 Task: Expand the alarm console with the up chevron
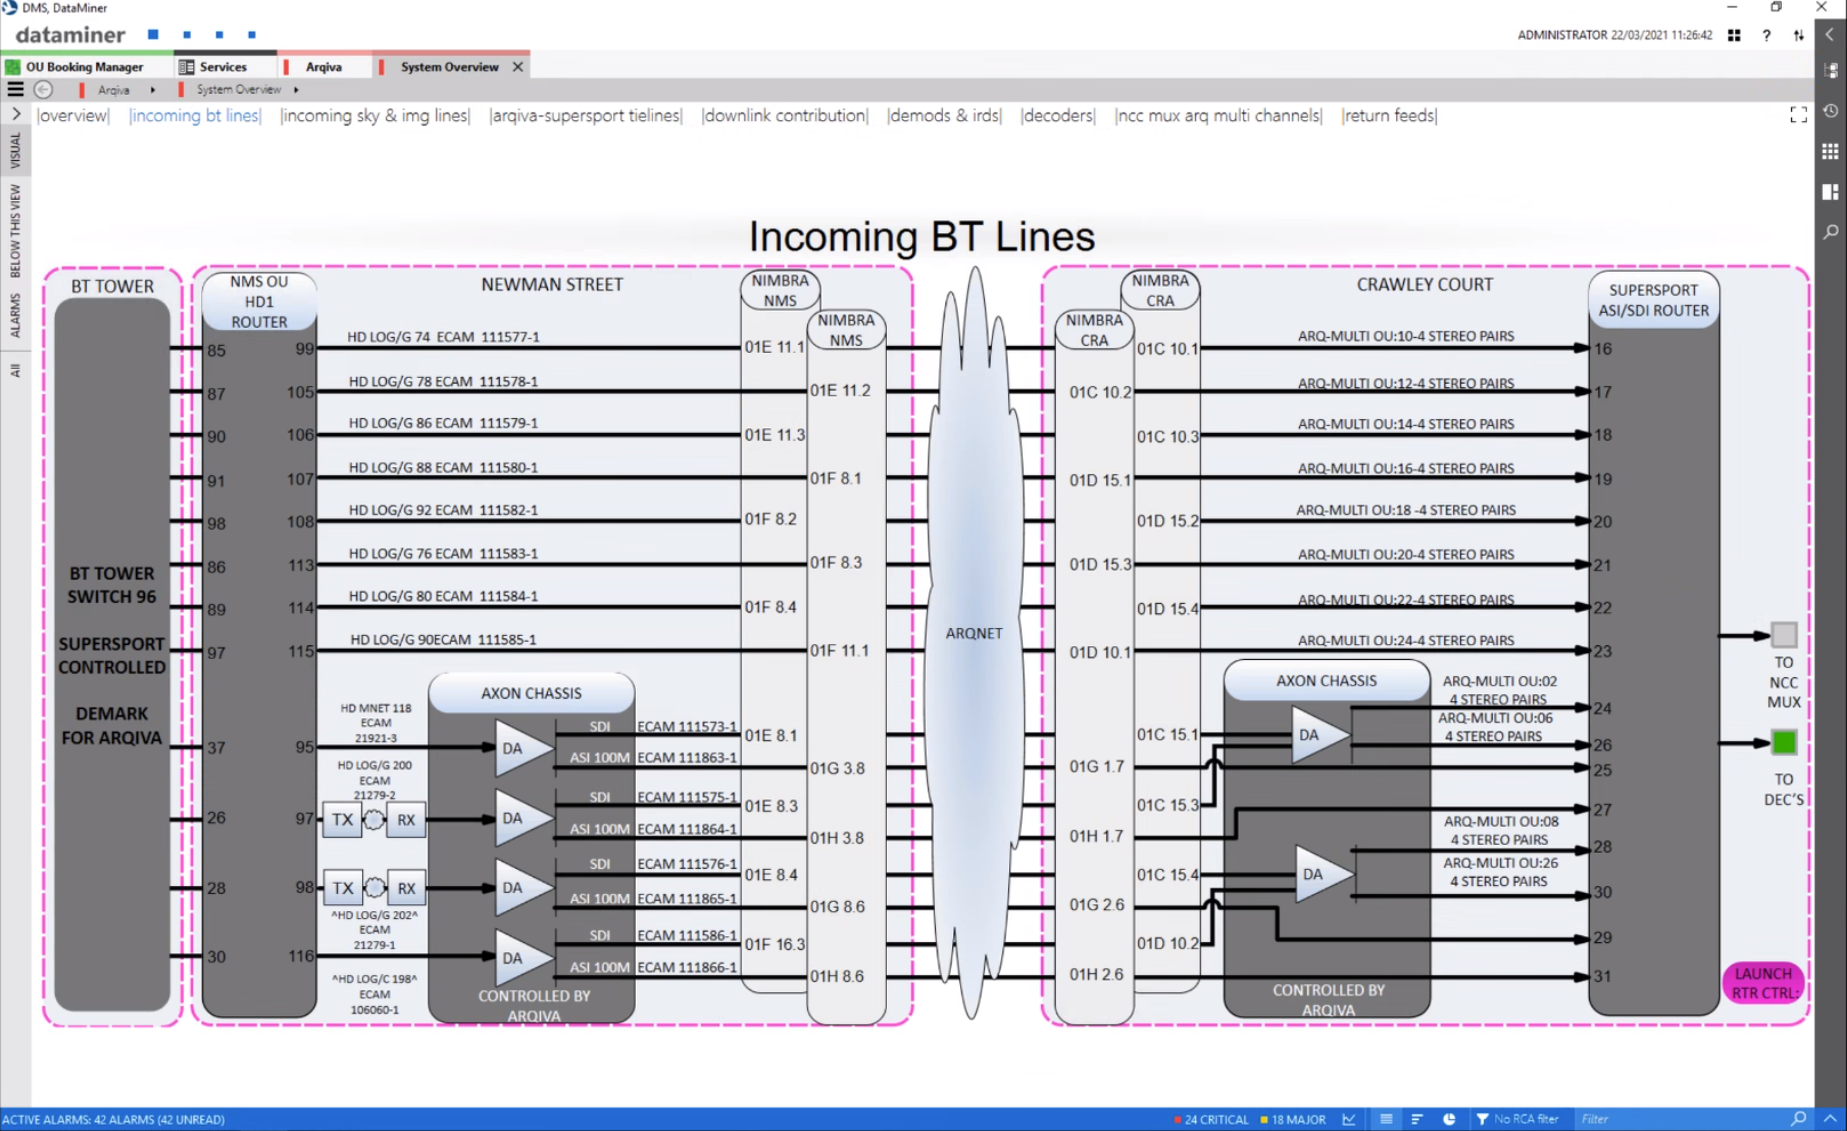tap(1830, 1119)
